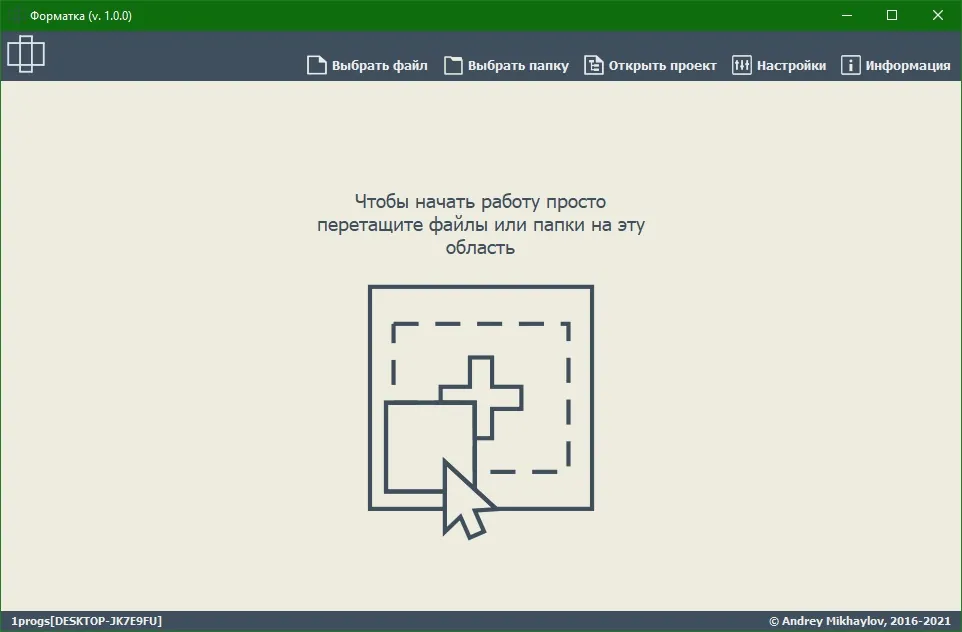The width and height of the screenshot is (962, 632).
Task: Click the drop area instruction text
Action: tap(480, 225)
